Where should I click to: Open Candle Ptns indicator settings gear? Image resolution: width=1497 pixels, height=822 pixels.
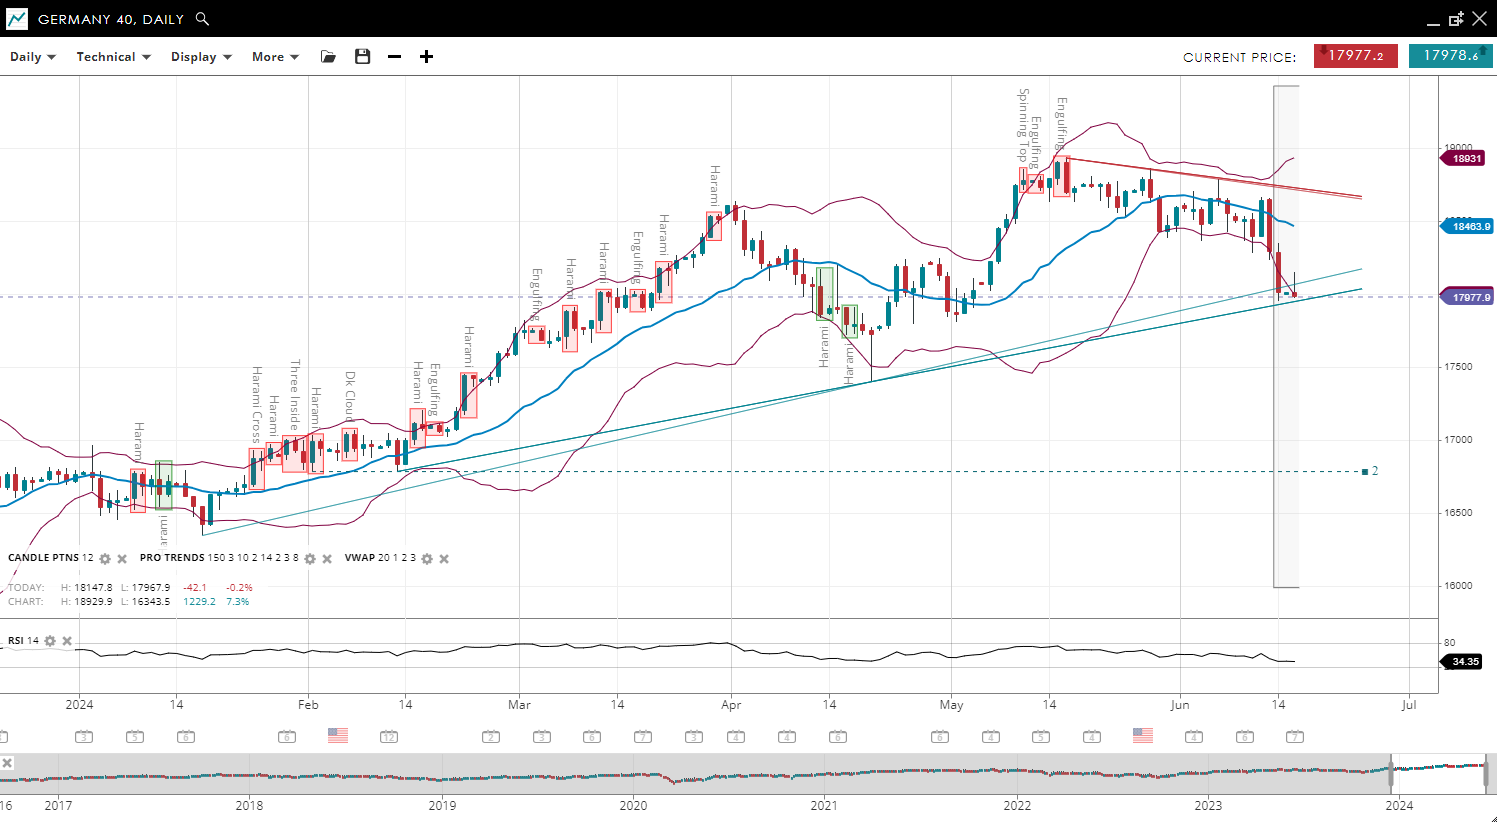coord(105,559)
